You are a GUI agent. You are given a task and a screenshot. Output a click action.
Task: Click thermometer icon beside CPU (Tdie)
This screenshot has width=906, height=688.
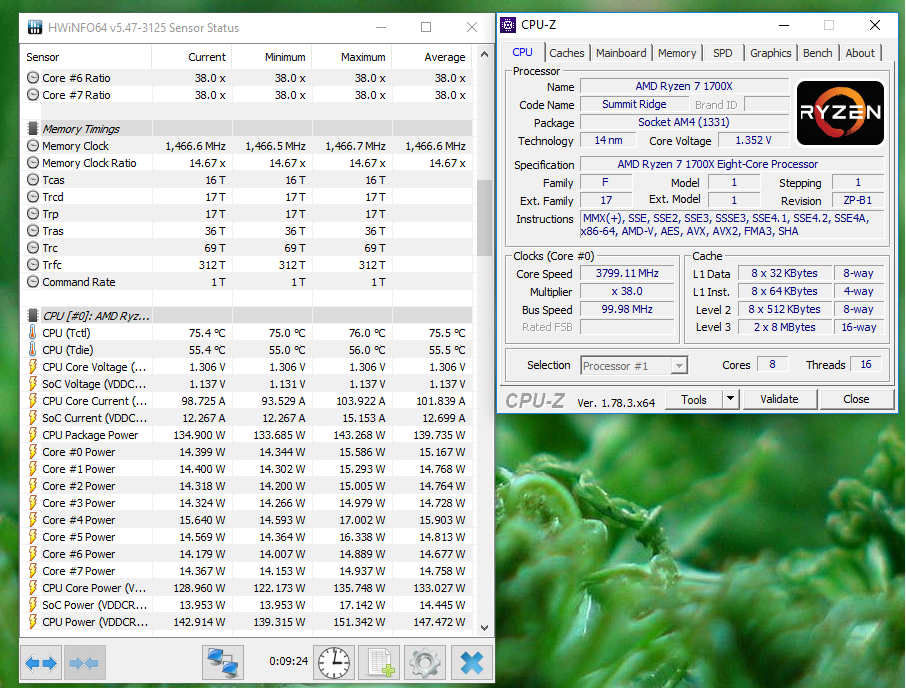coord(33,349)
